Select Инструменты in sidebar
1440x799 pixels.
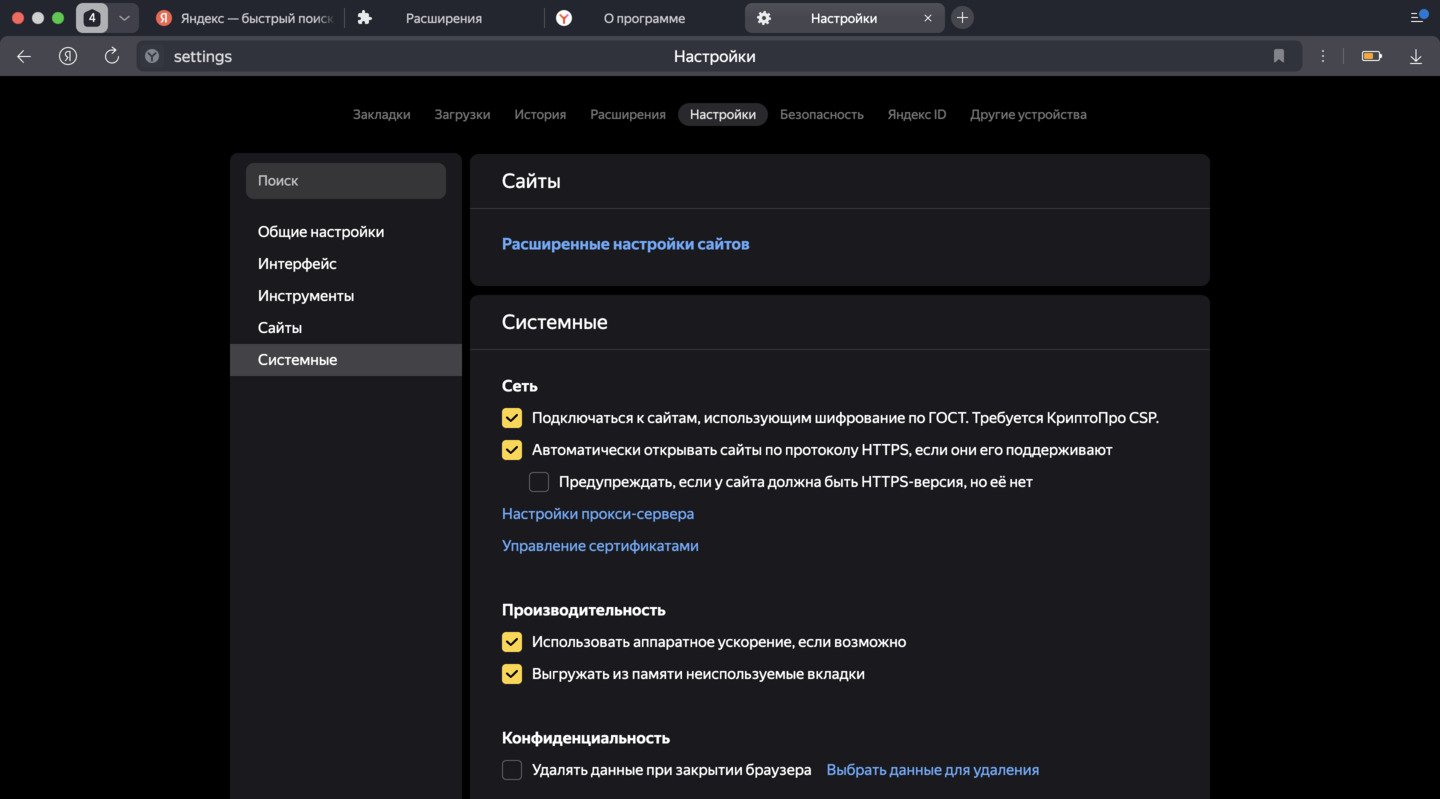(346, 296)
